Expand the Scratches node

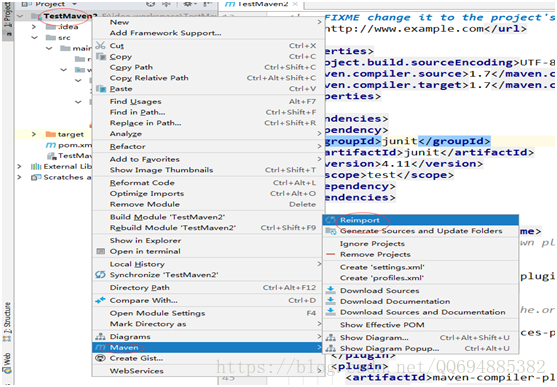(x=20, y=177)
